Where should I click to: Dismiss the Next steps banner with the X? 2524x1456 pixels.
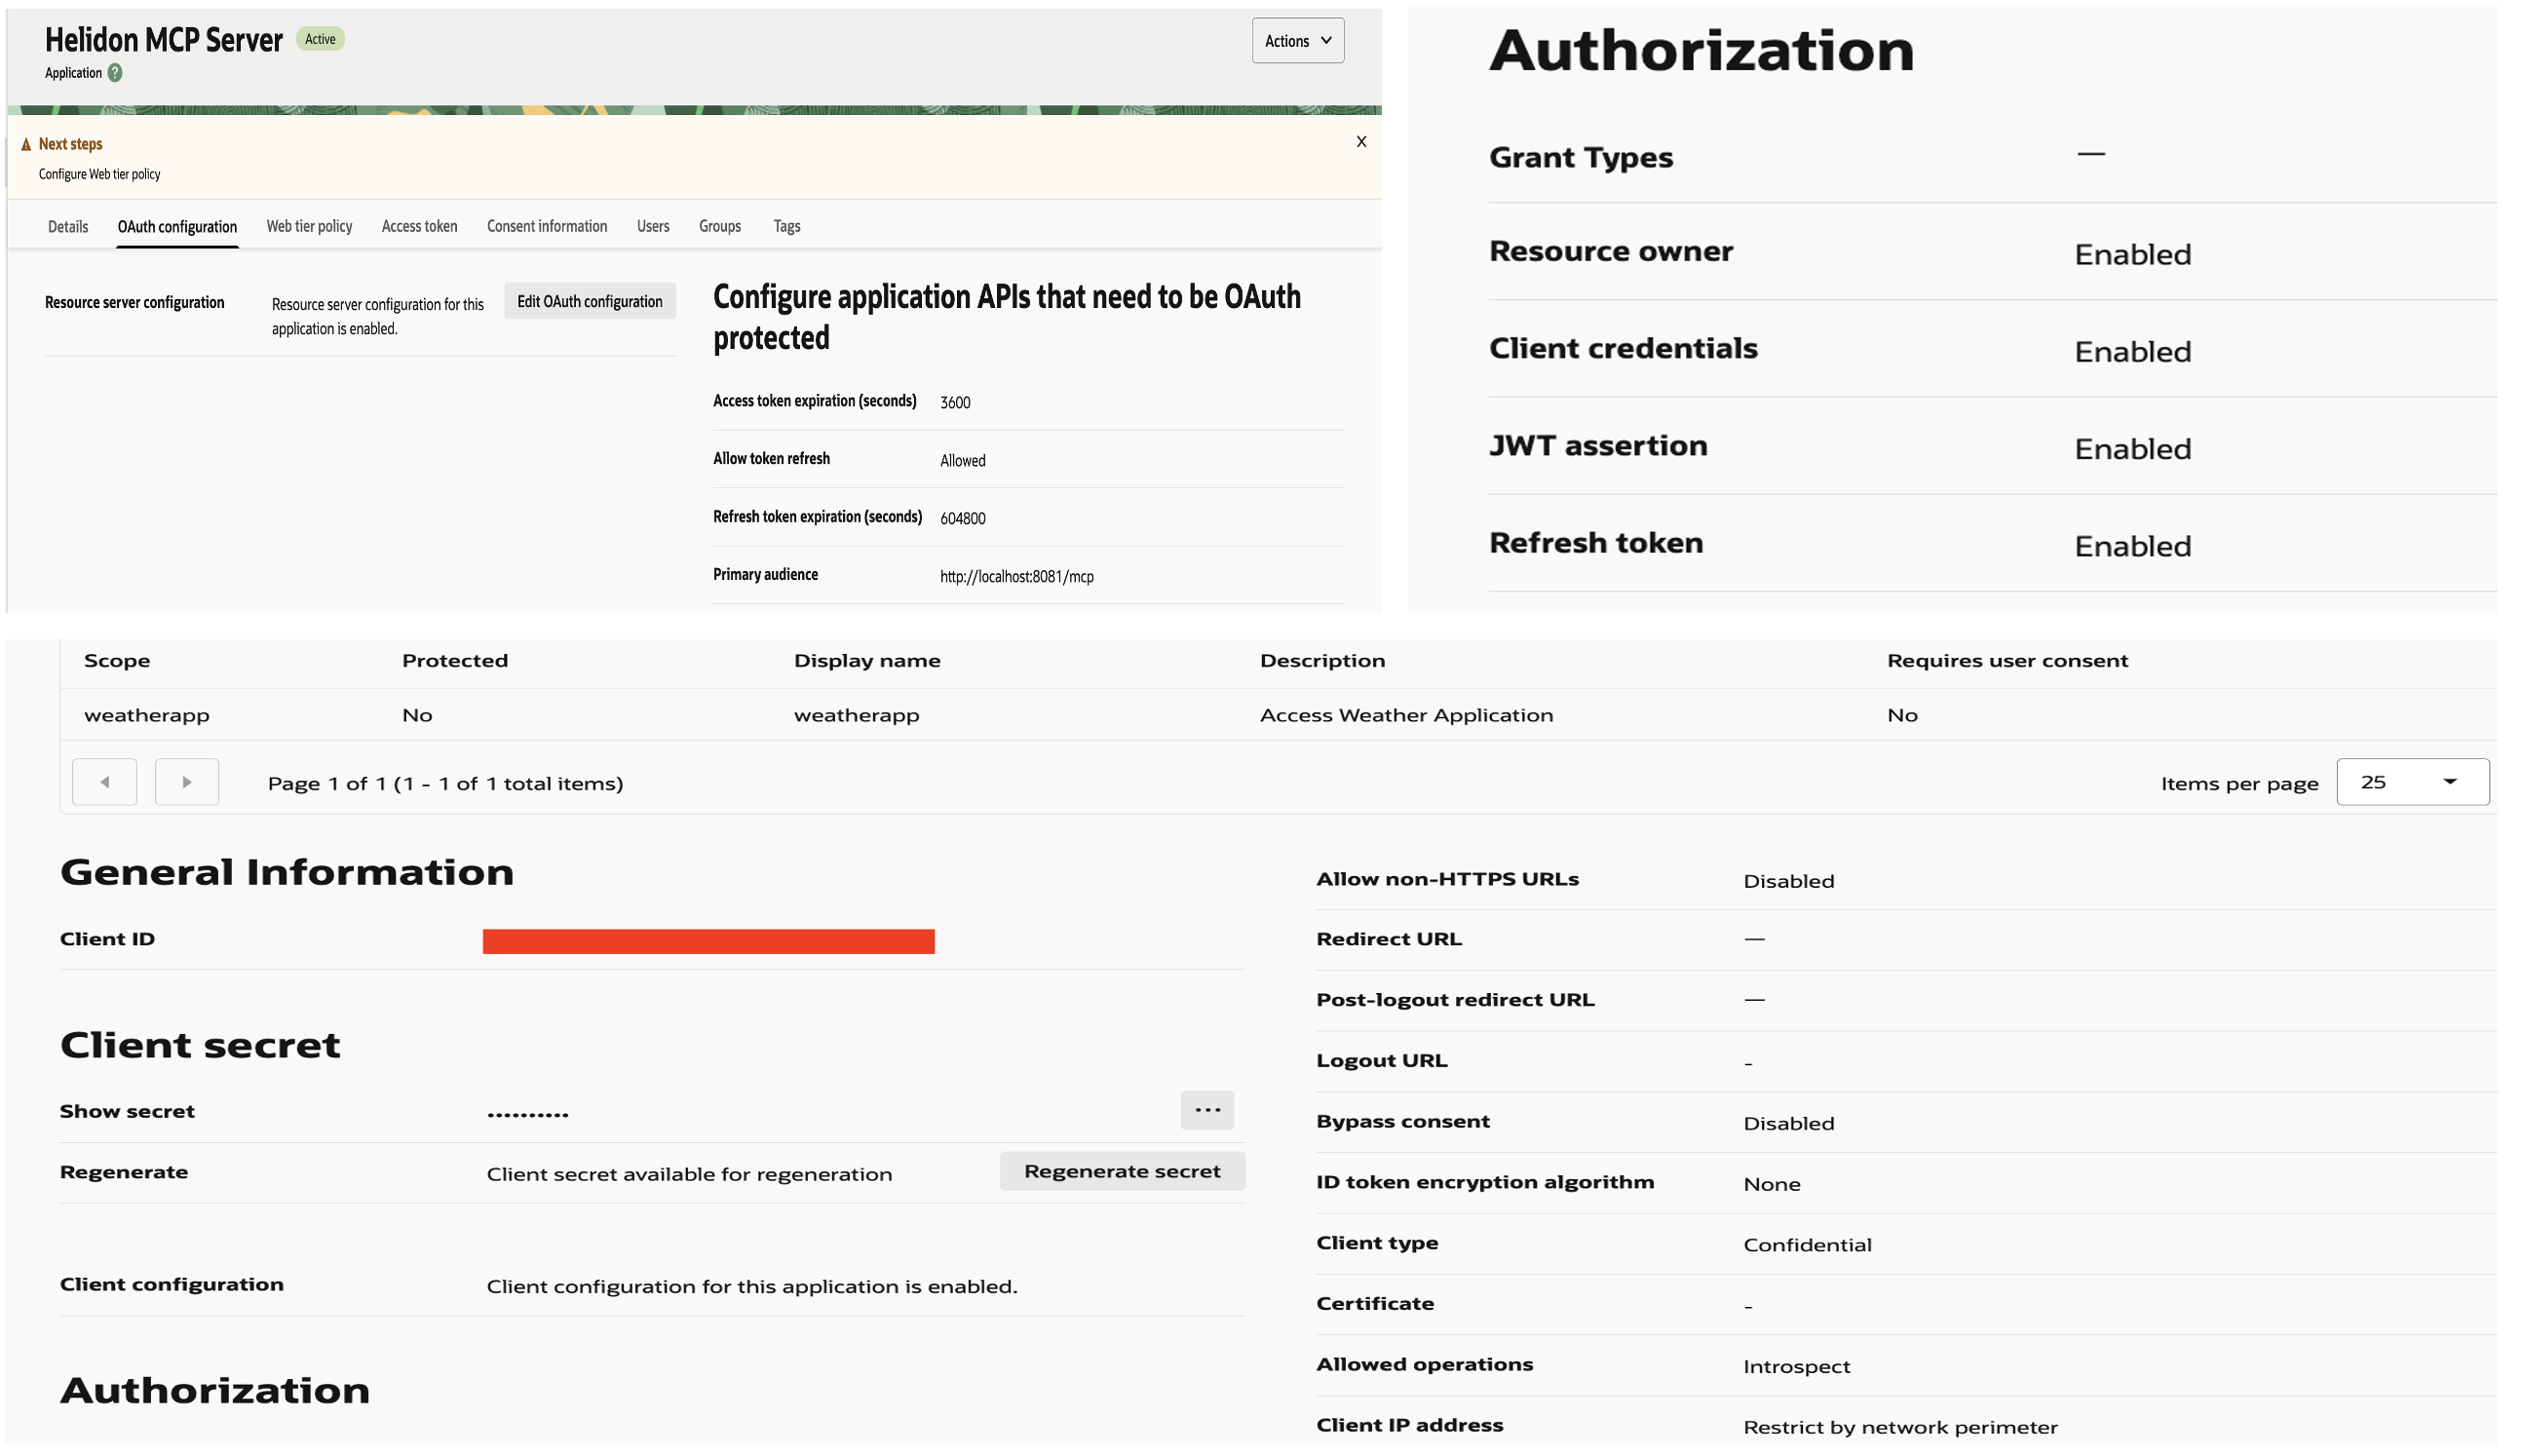[x=1361, y=141]
